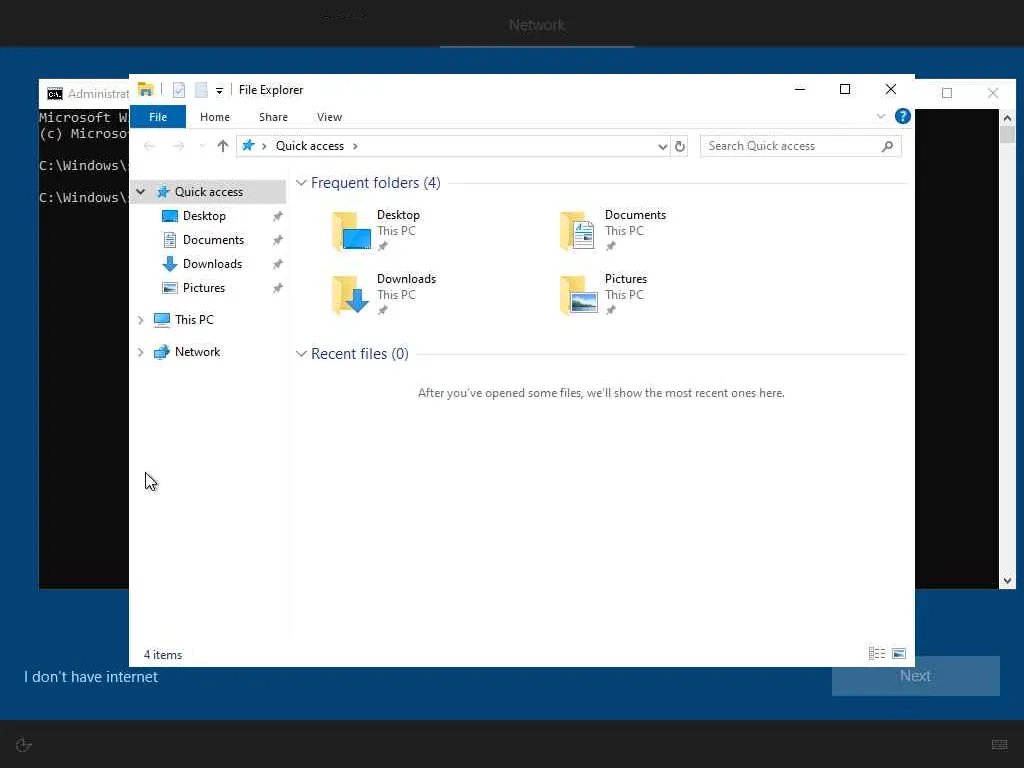Select This PC in navigation pane
The height and width of the screenshot is (768, 1024).
(x=194, y=319)
